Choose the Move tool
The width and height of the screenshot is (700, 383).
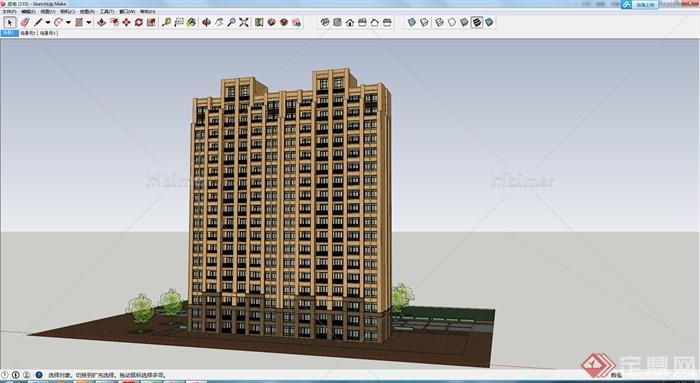coord(126,22)
